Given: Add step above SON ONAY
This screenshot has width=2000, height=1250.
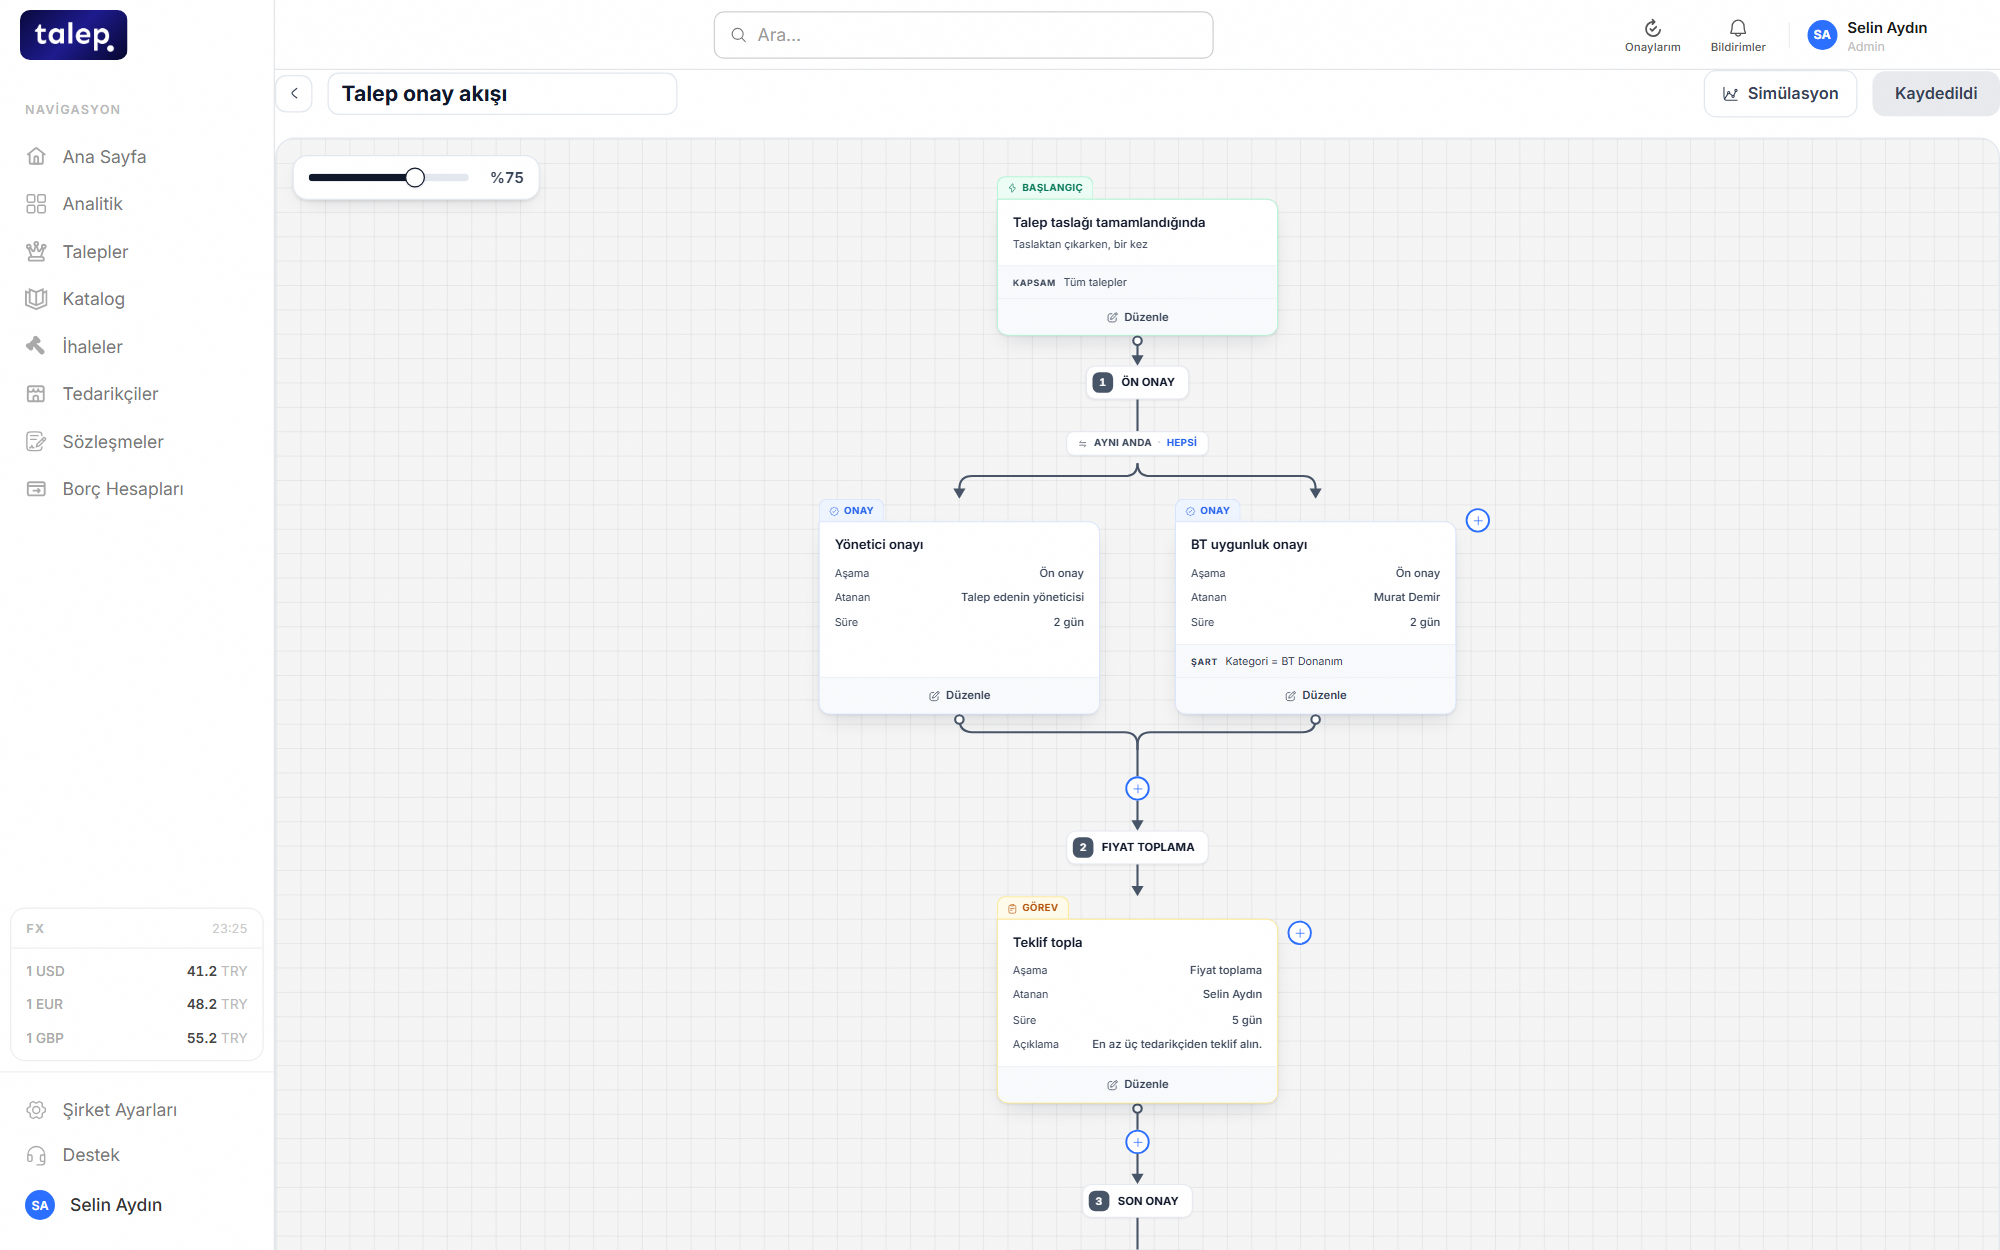Looking at the screenshot, I should (1137, 1142).
